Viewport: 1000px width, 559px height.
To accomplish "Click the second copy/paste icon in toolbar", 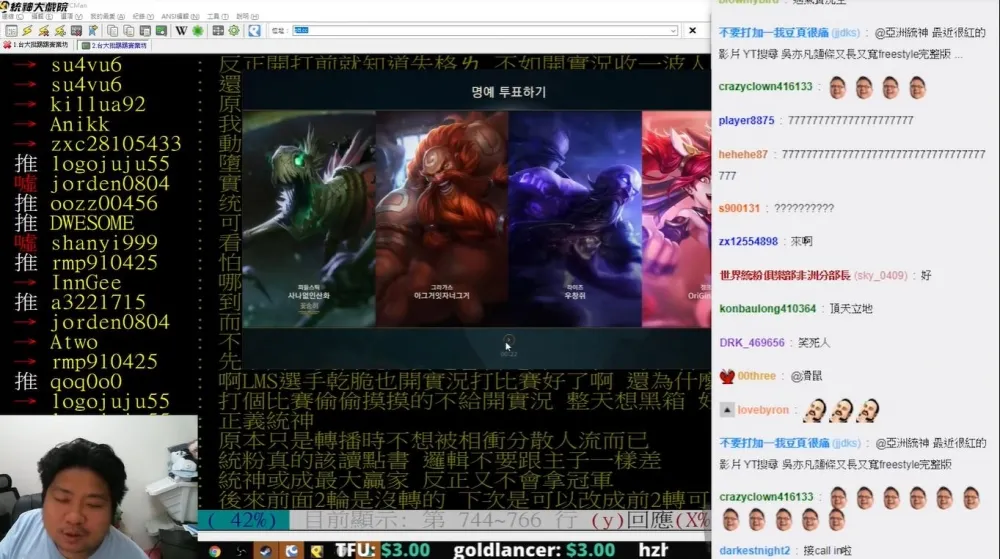I will pos(128,31).
